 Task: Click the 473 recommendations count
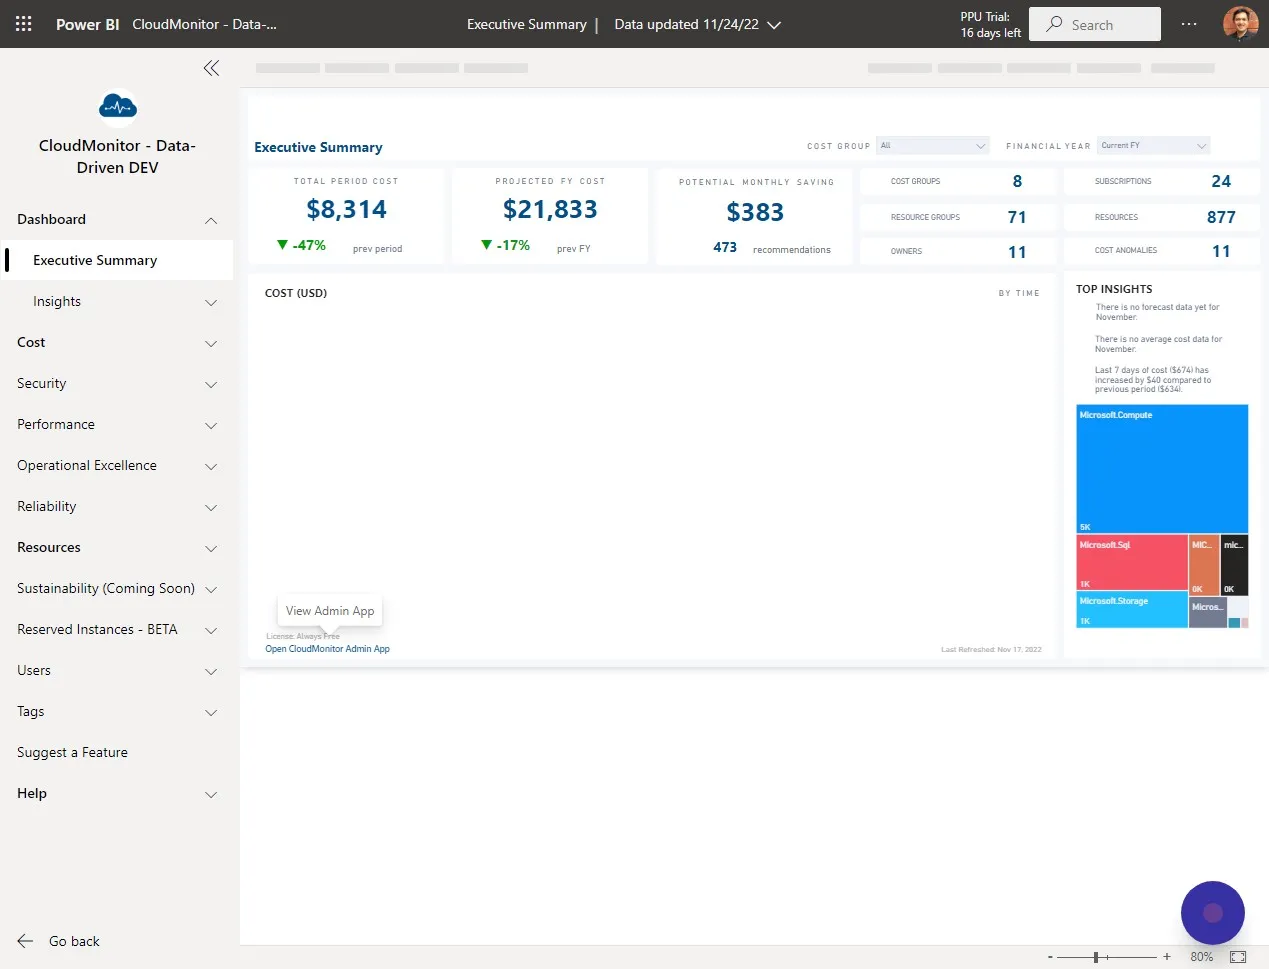point(725,247)
